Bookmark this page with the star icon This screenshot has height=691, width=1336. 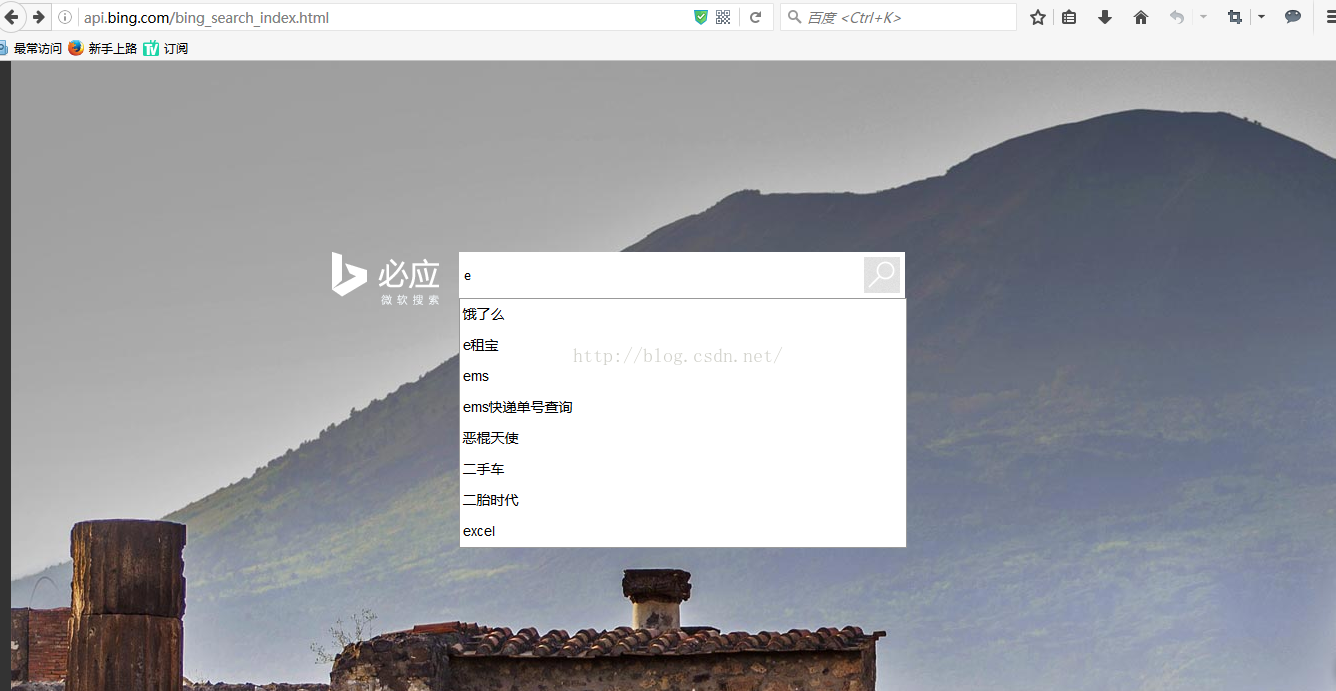point(1038,17)
